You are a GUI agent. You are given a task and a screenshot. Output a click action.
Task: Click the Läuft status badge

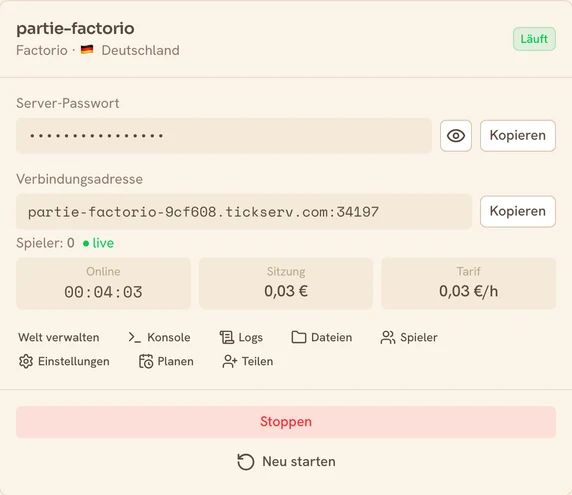[x=534, y=39]
